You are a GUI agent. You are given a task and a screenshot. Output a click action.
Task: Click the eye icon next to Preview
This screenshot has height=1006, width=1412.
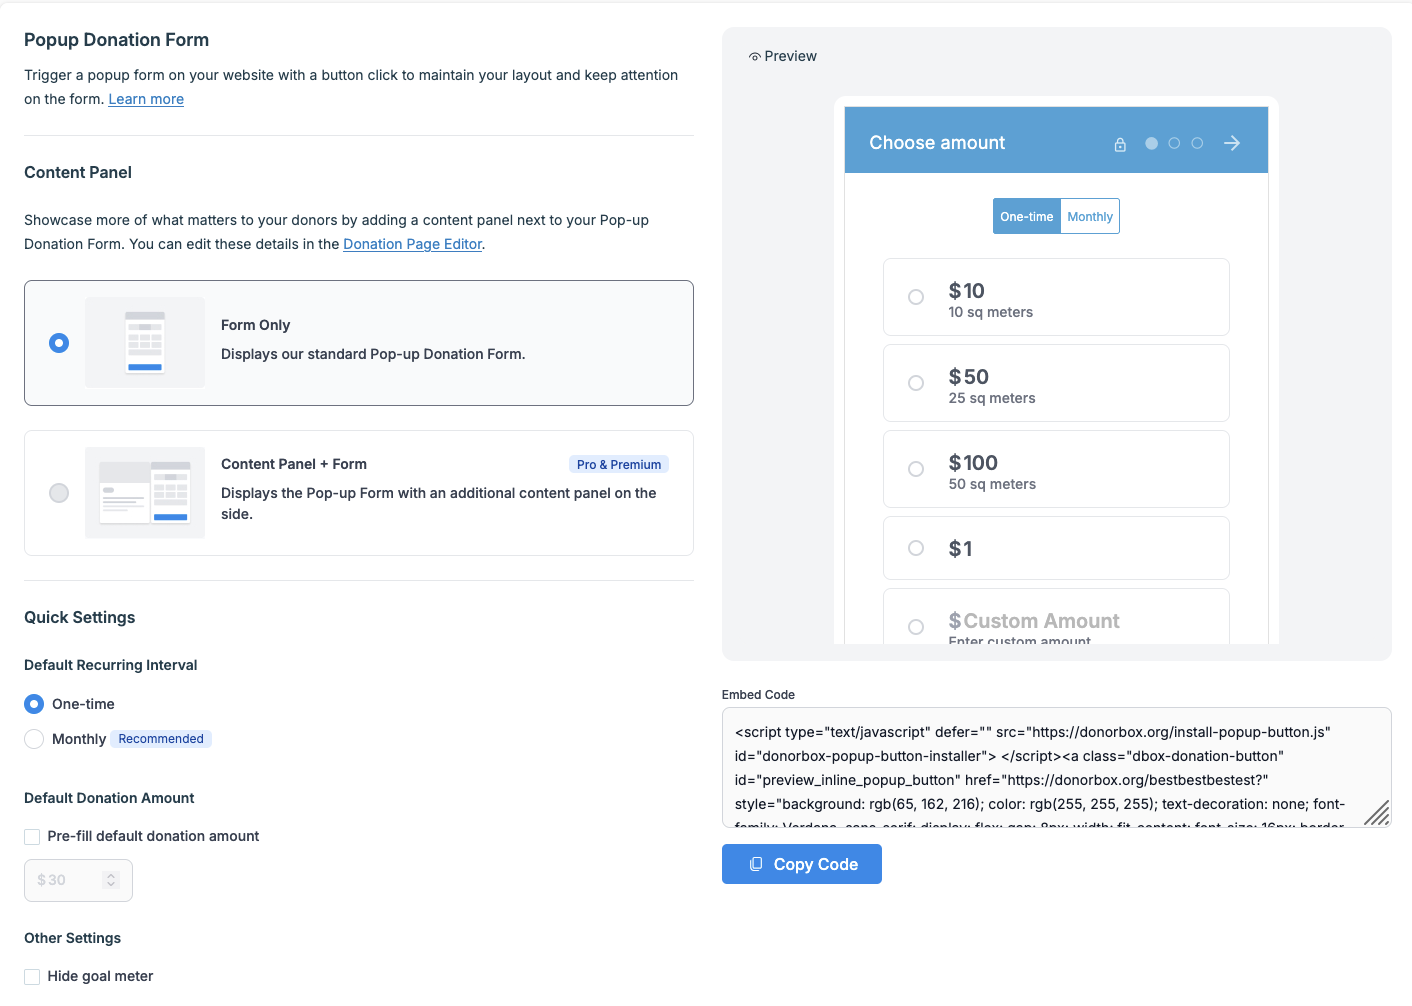coord(755,57)
